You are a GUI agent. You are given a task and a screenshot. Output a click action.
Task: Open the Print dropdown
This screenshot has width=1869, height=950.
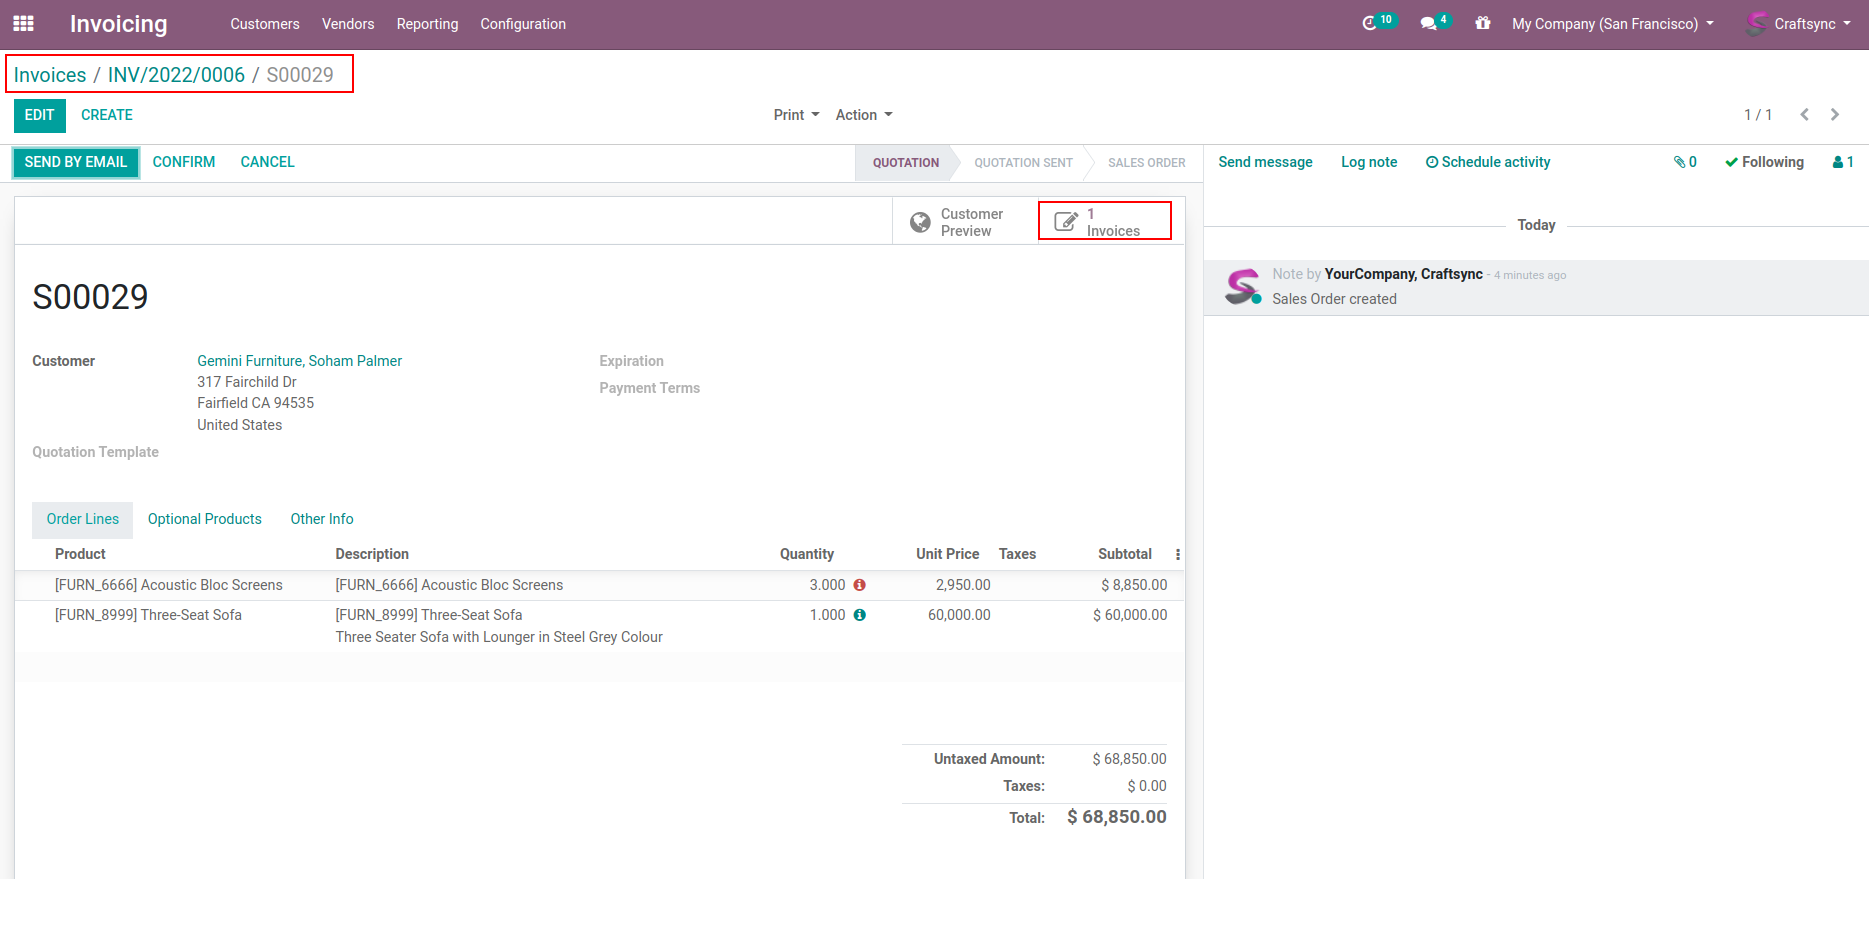pos(796,115)
